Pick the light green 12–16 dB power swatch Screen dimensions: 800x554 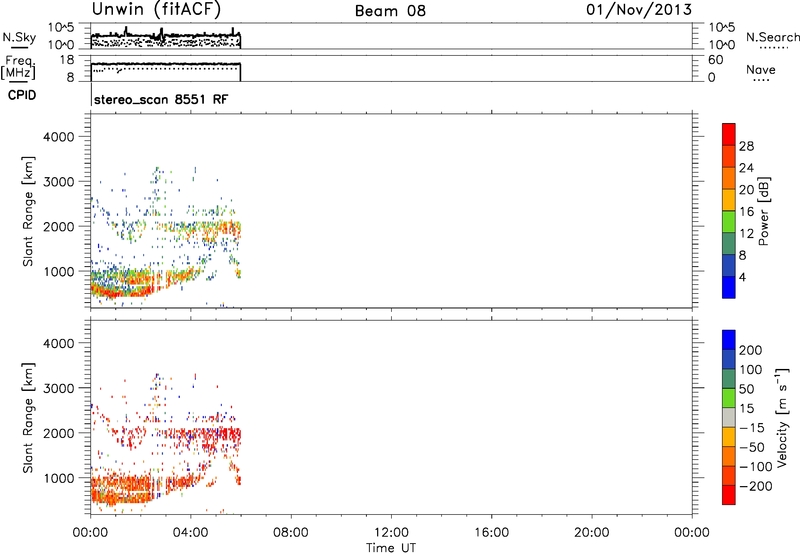click(729, 222)
